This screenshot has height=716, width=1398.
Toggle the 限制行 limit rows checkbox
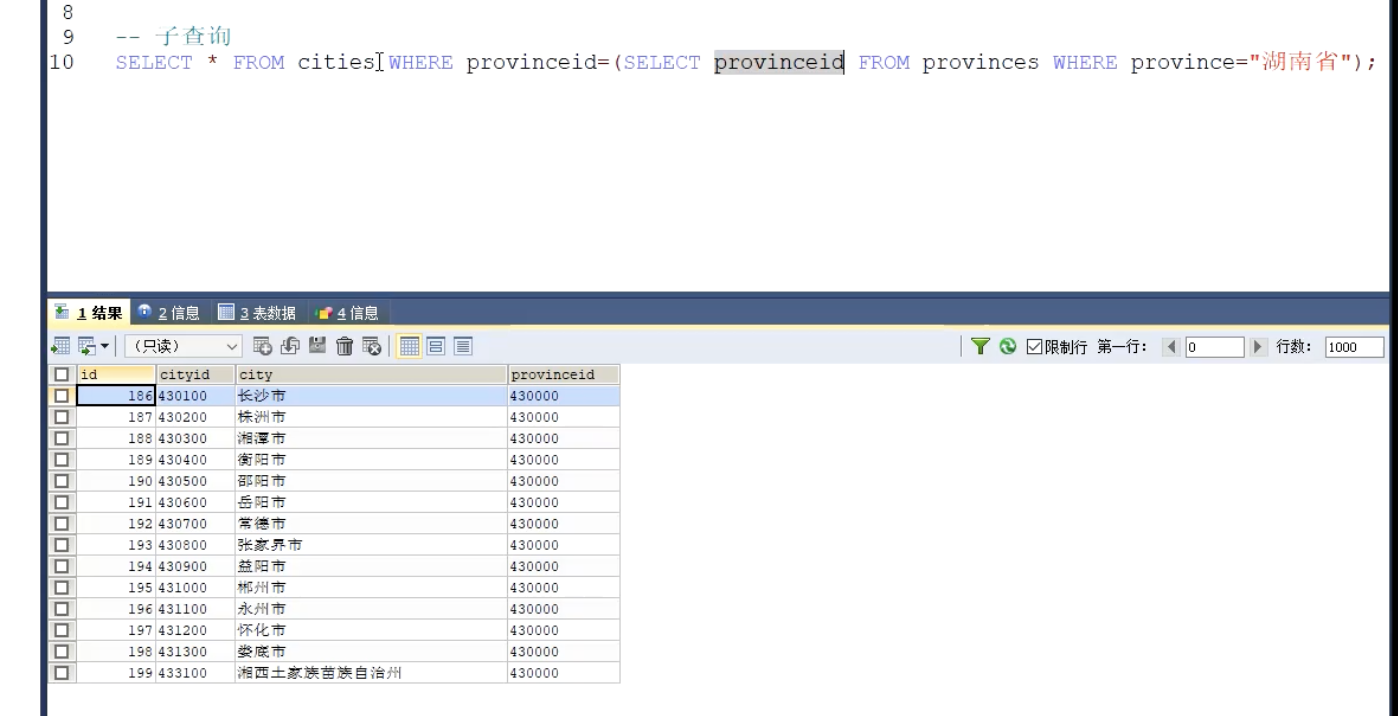click(x=1036, y=347)
